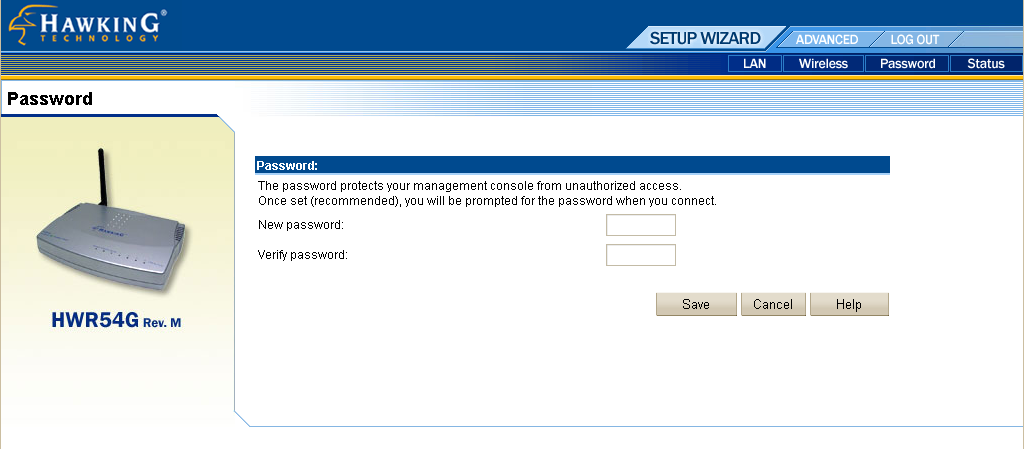Click the Password page heading

point(50,99)
